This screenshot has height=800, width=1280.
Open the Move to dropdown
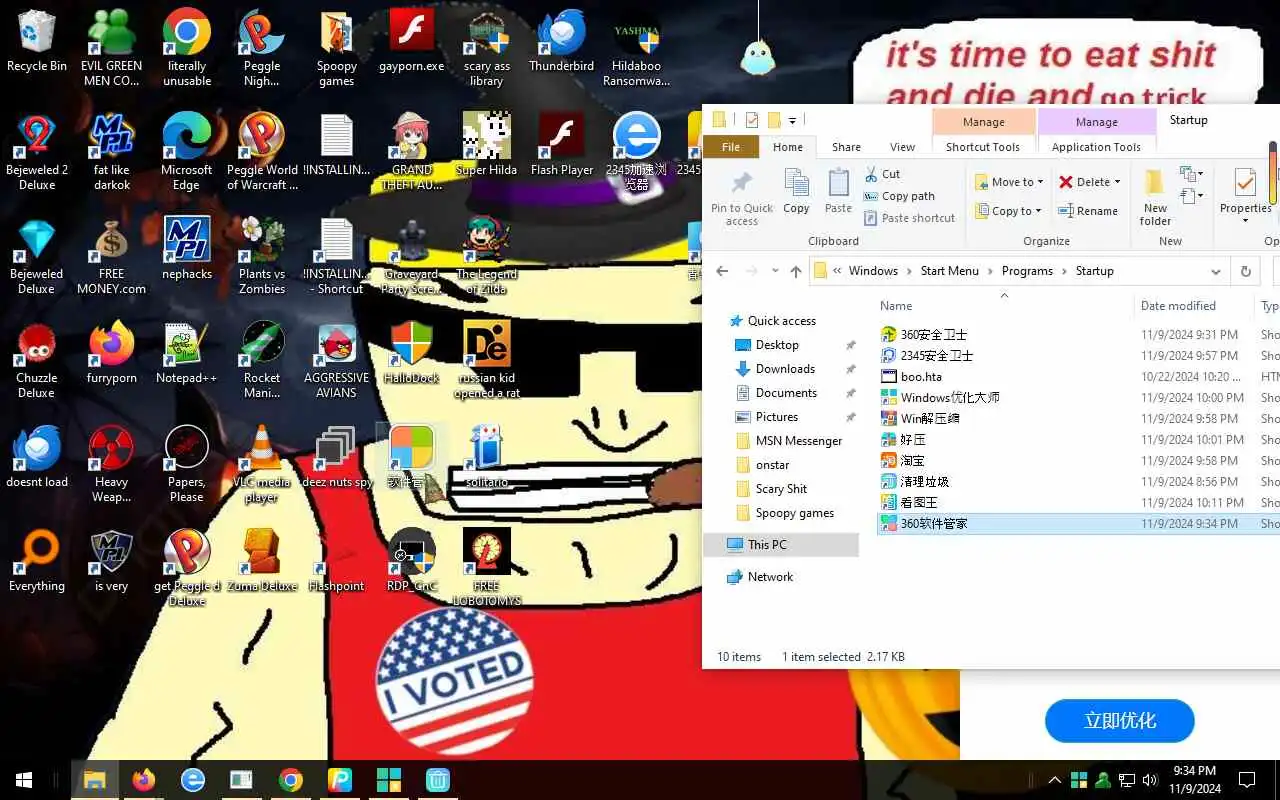click(x=1008, y=182)
